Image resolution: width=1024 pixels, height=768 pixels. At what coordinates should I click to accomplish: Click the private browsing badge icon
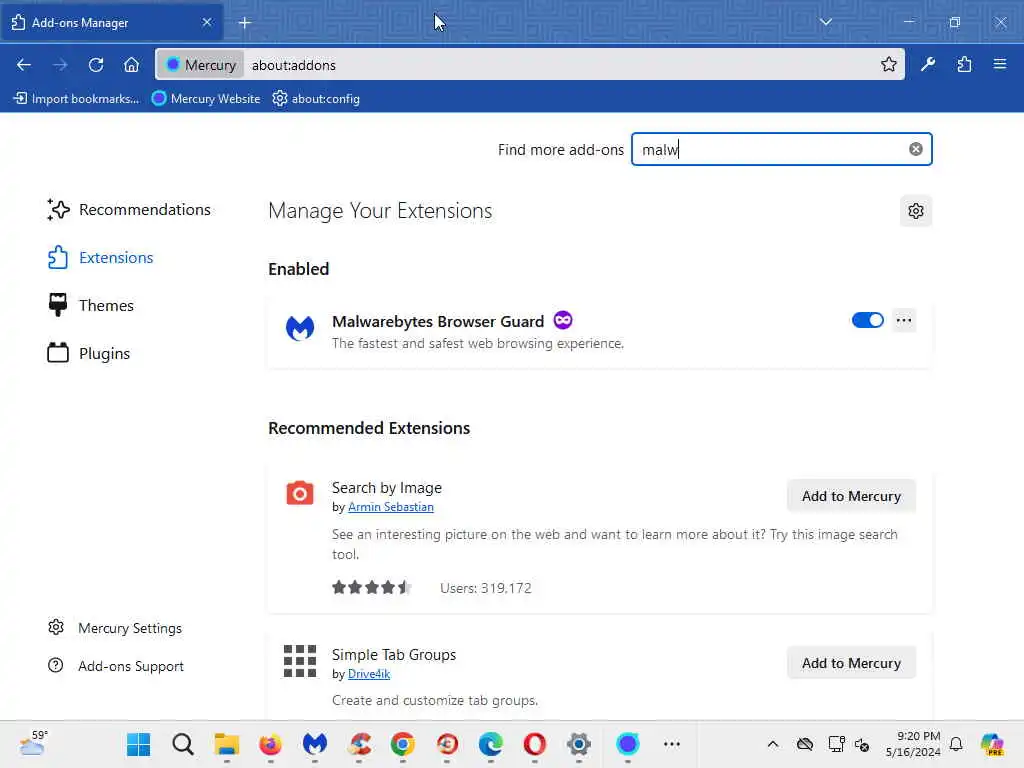click(562, 320)
